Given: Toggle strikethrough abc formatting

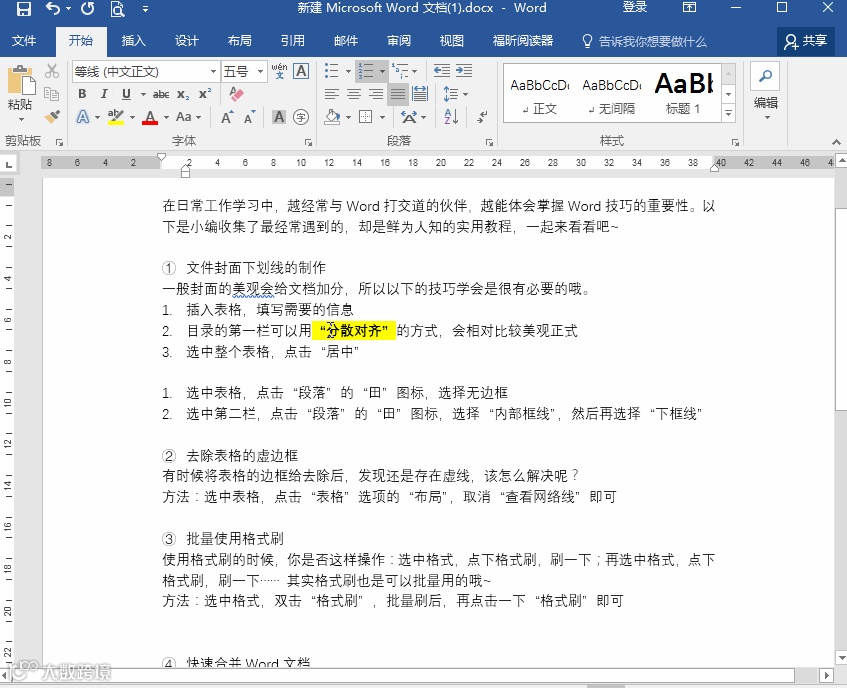Looking at the screenshot, I should click(161, 94).
